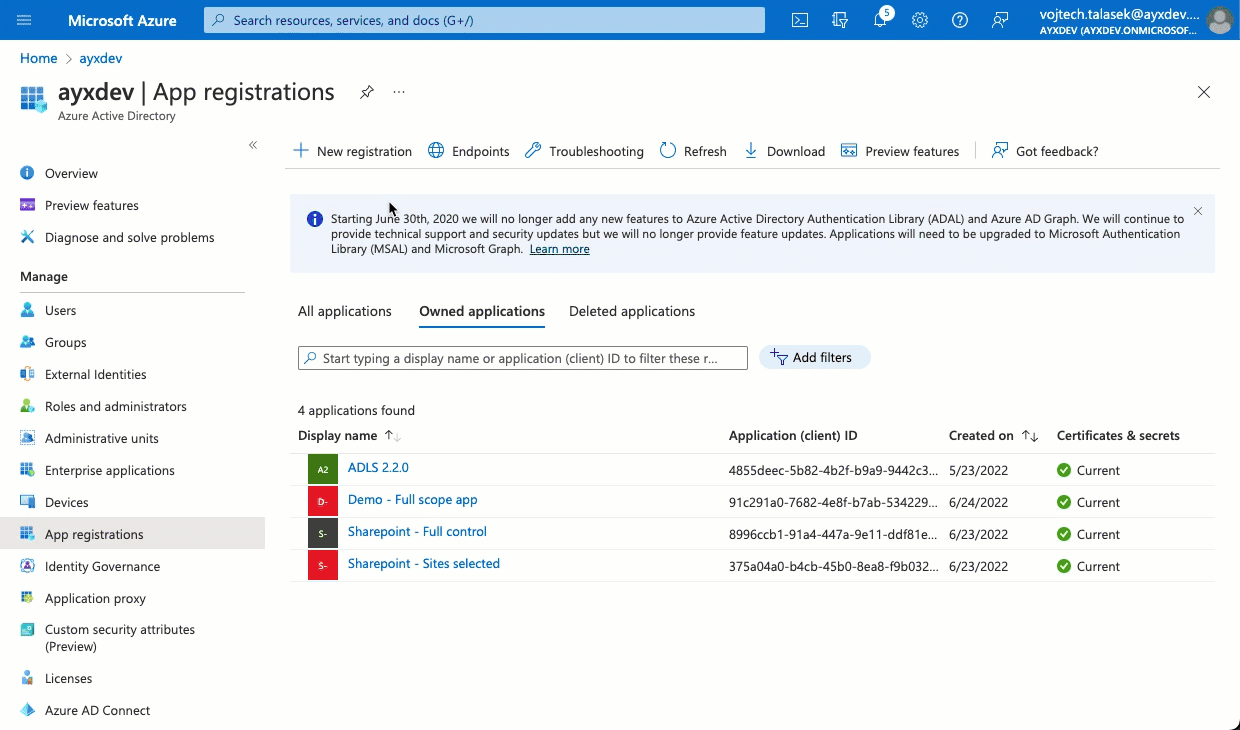Viewport: 1240px width, 730px height.
Task: Open the feedback icon in top bar
Action: coord(999,20)
